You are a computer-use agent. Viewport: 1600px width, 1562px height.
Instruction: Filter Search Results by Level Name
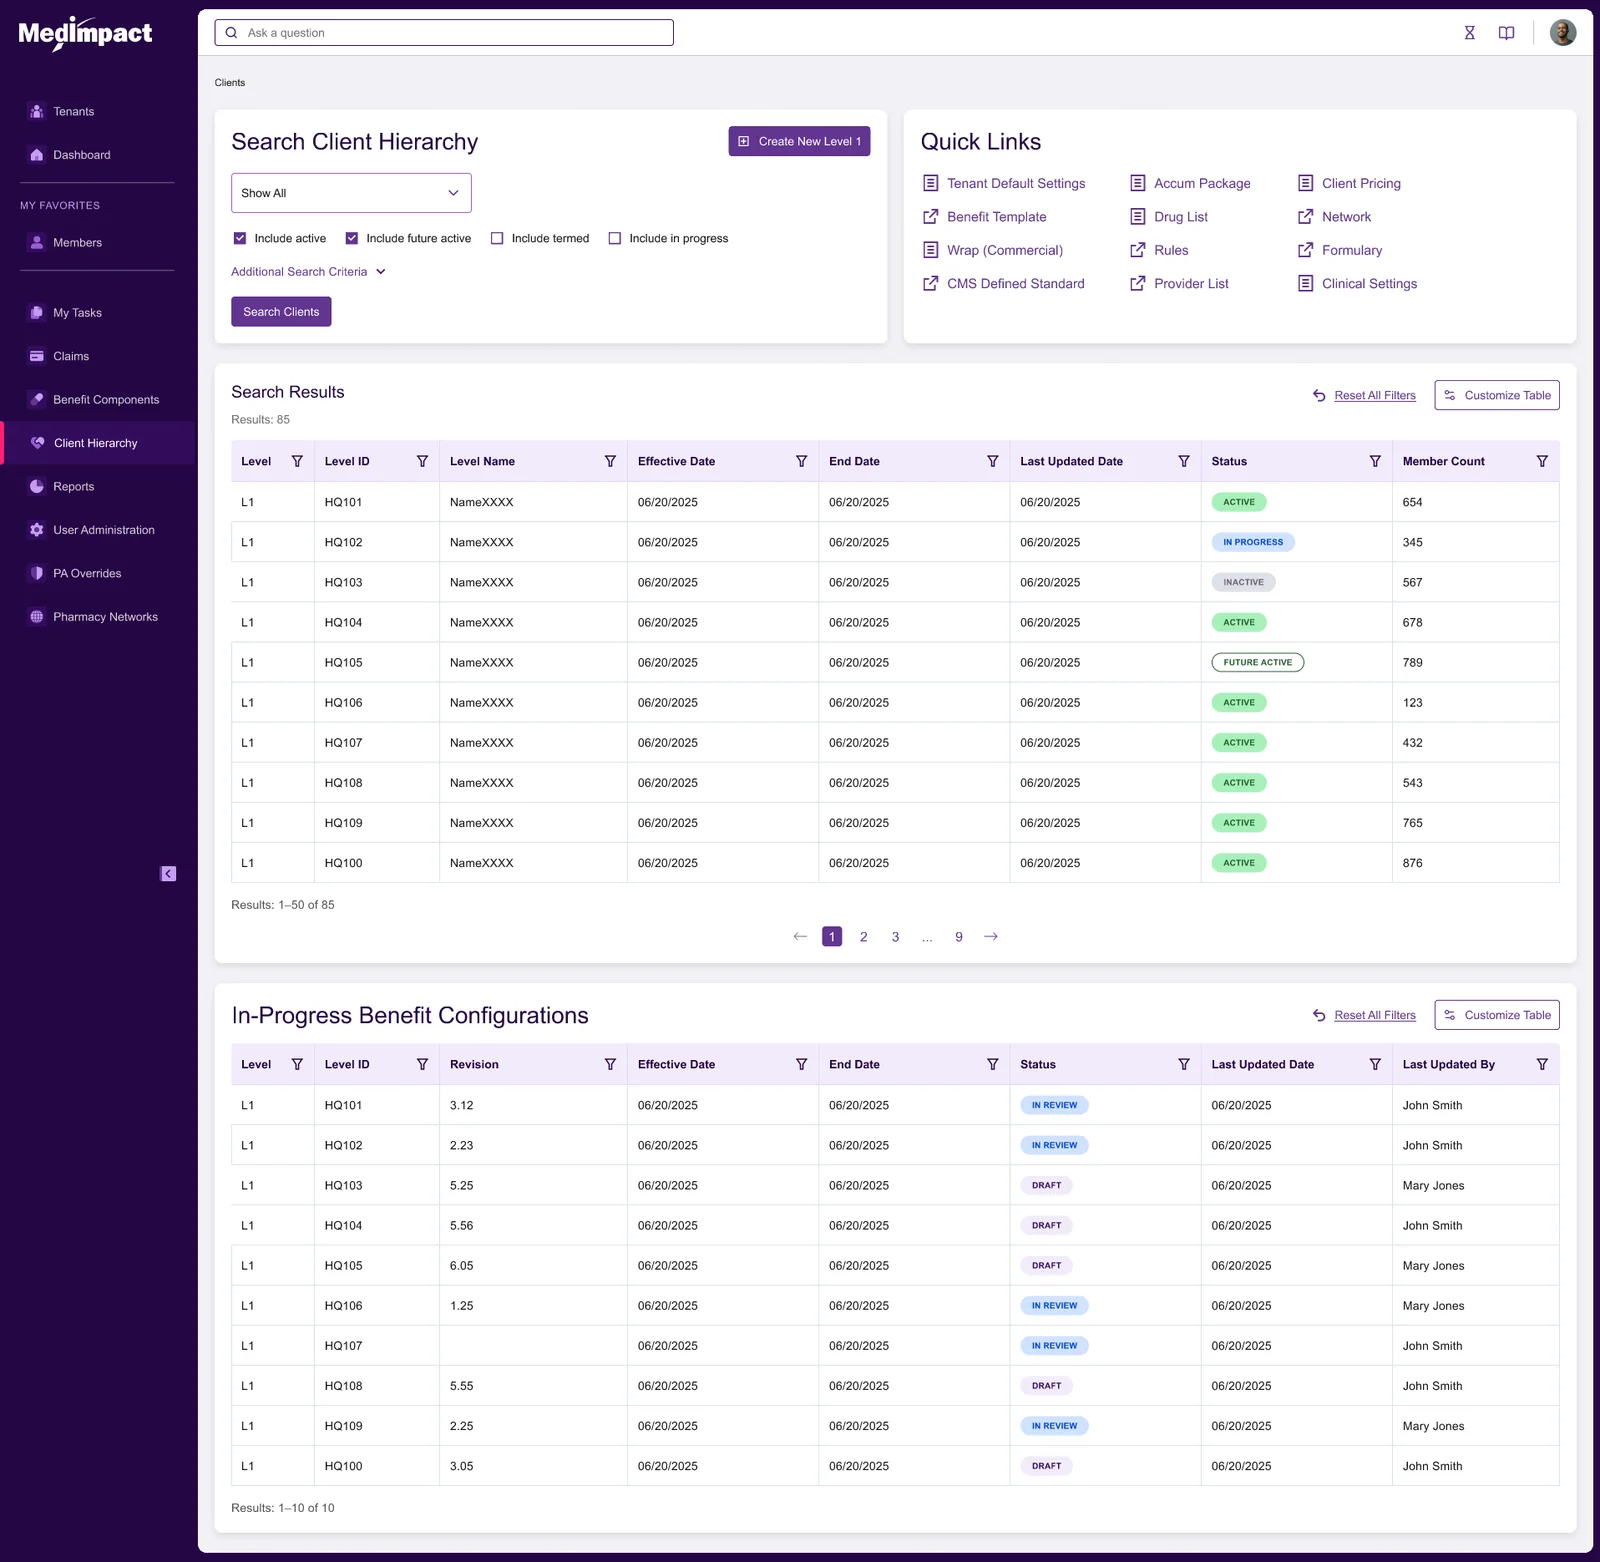tap(610, 461)
